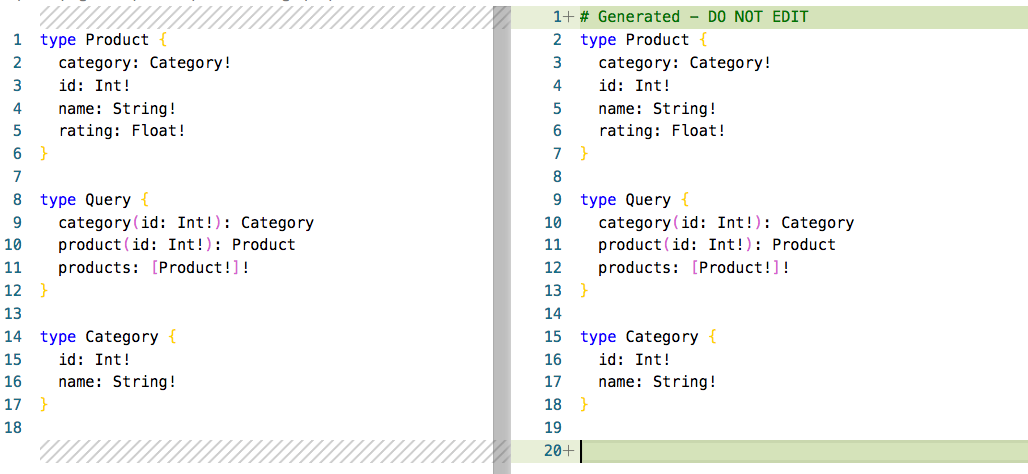Viewport: 1028px width, 474px height.
Task: Click the closing brace on line 18
Action: coord(584,405)
